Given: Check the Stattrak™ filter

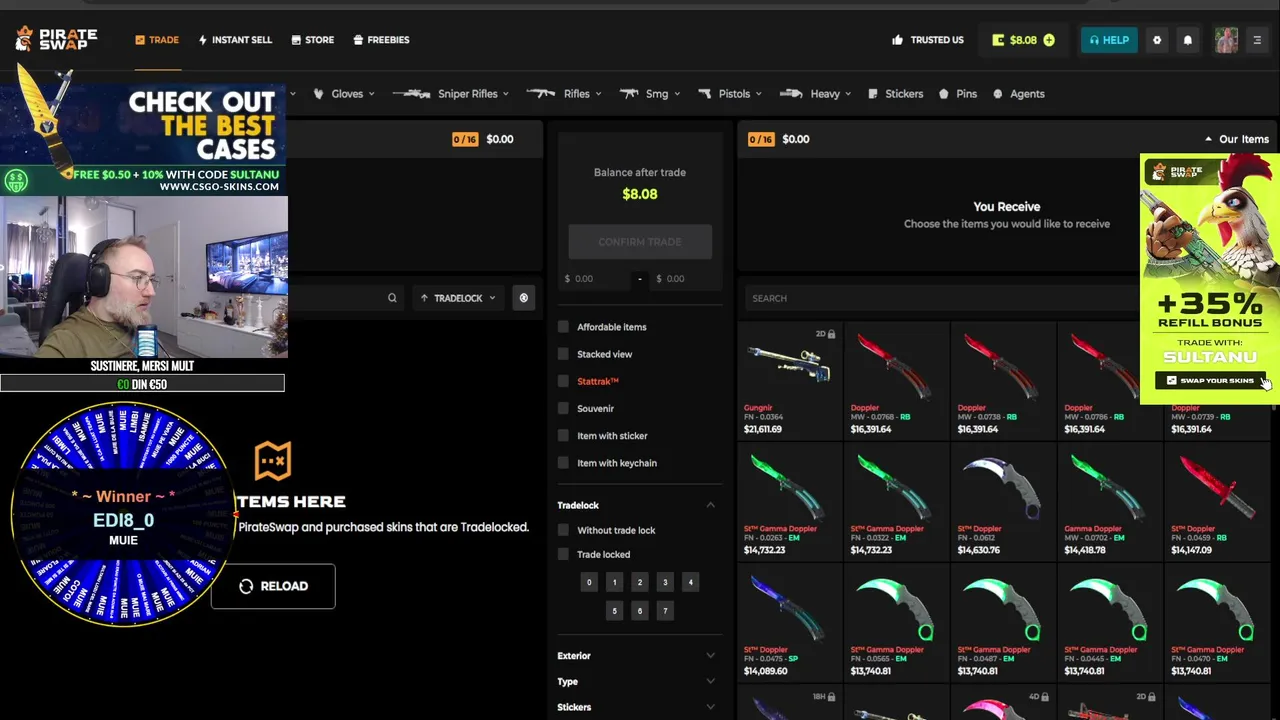Looking at the screenshot, I should tap(563, 381).
